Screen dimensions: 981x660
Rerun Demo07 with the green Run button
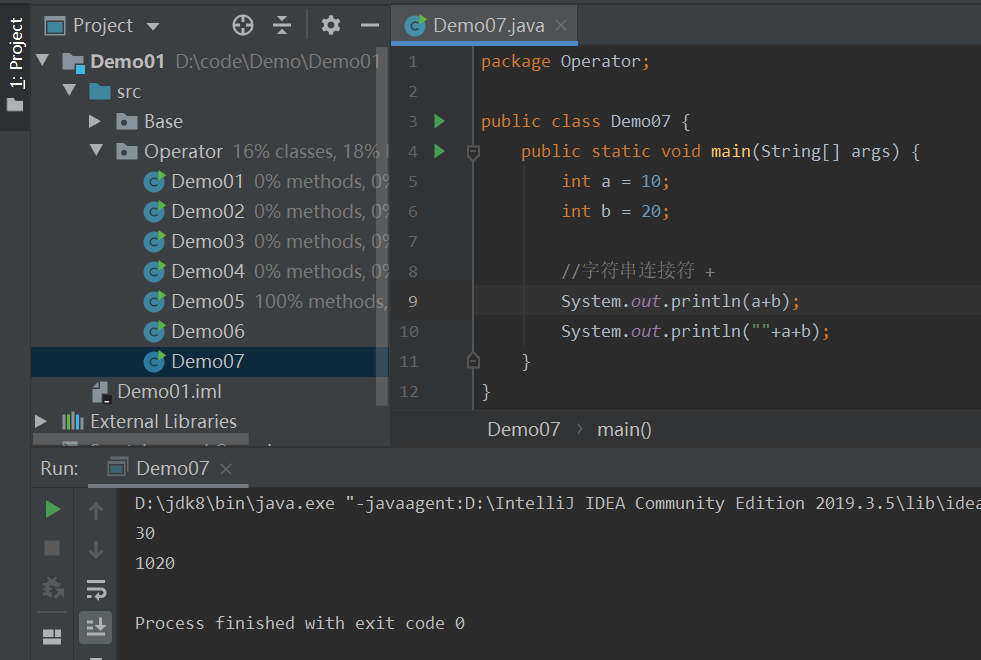[x=53, y=509]
